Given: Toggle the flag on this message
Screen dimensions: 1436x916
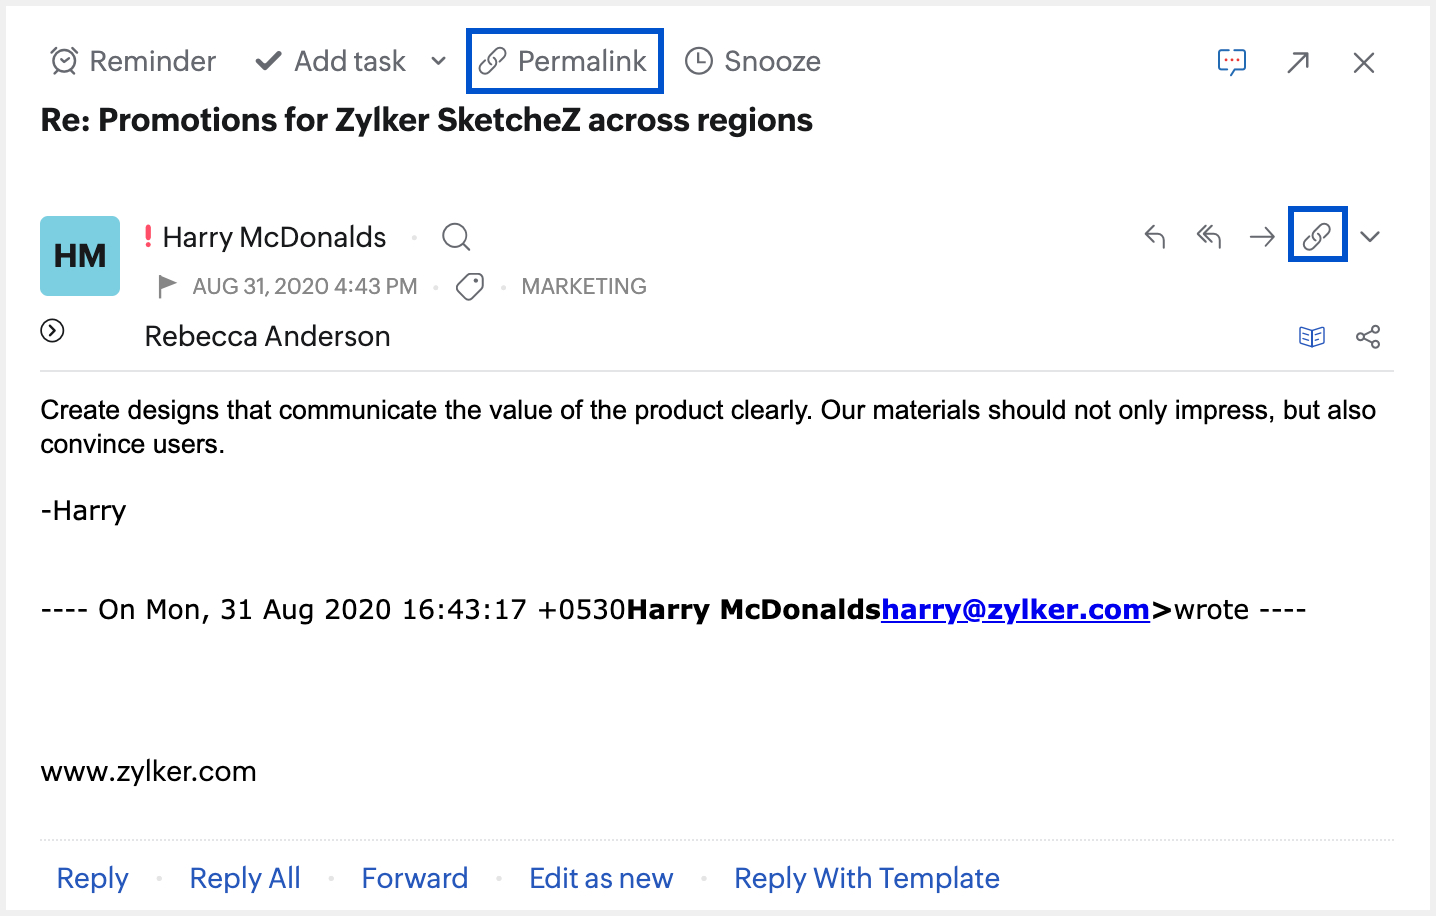Looking at the screenshot, I should [x=167, y=286].
